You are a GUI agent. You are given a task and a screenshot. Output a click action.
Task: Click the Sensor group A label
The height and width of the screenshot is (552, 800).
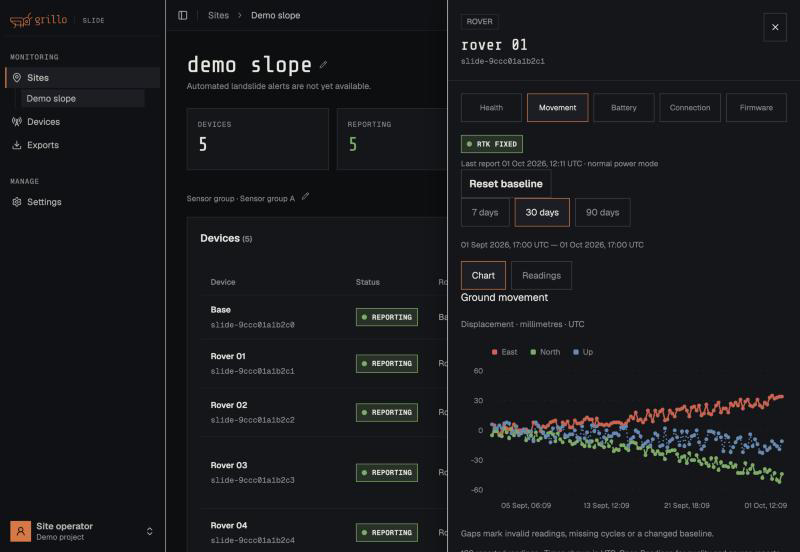(267, 198)
